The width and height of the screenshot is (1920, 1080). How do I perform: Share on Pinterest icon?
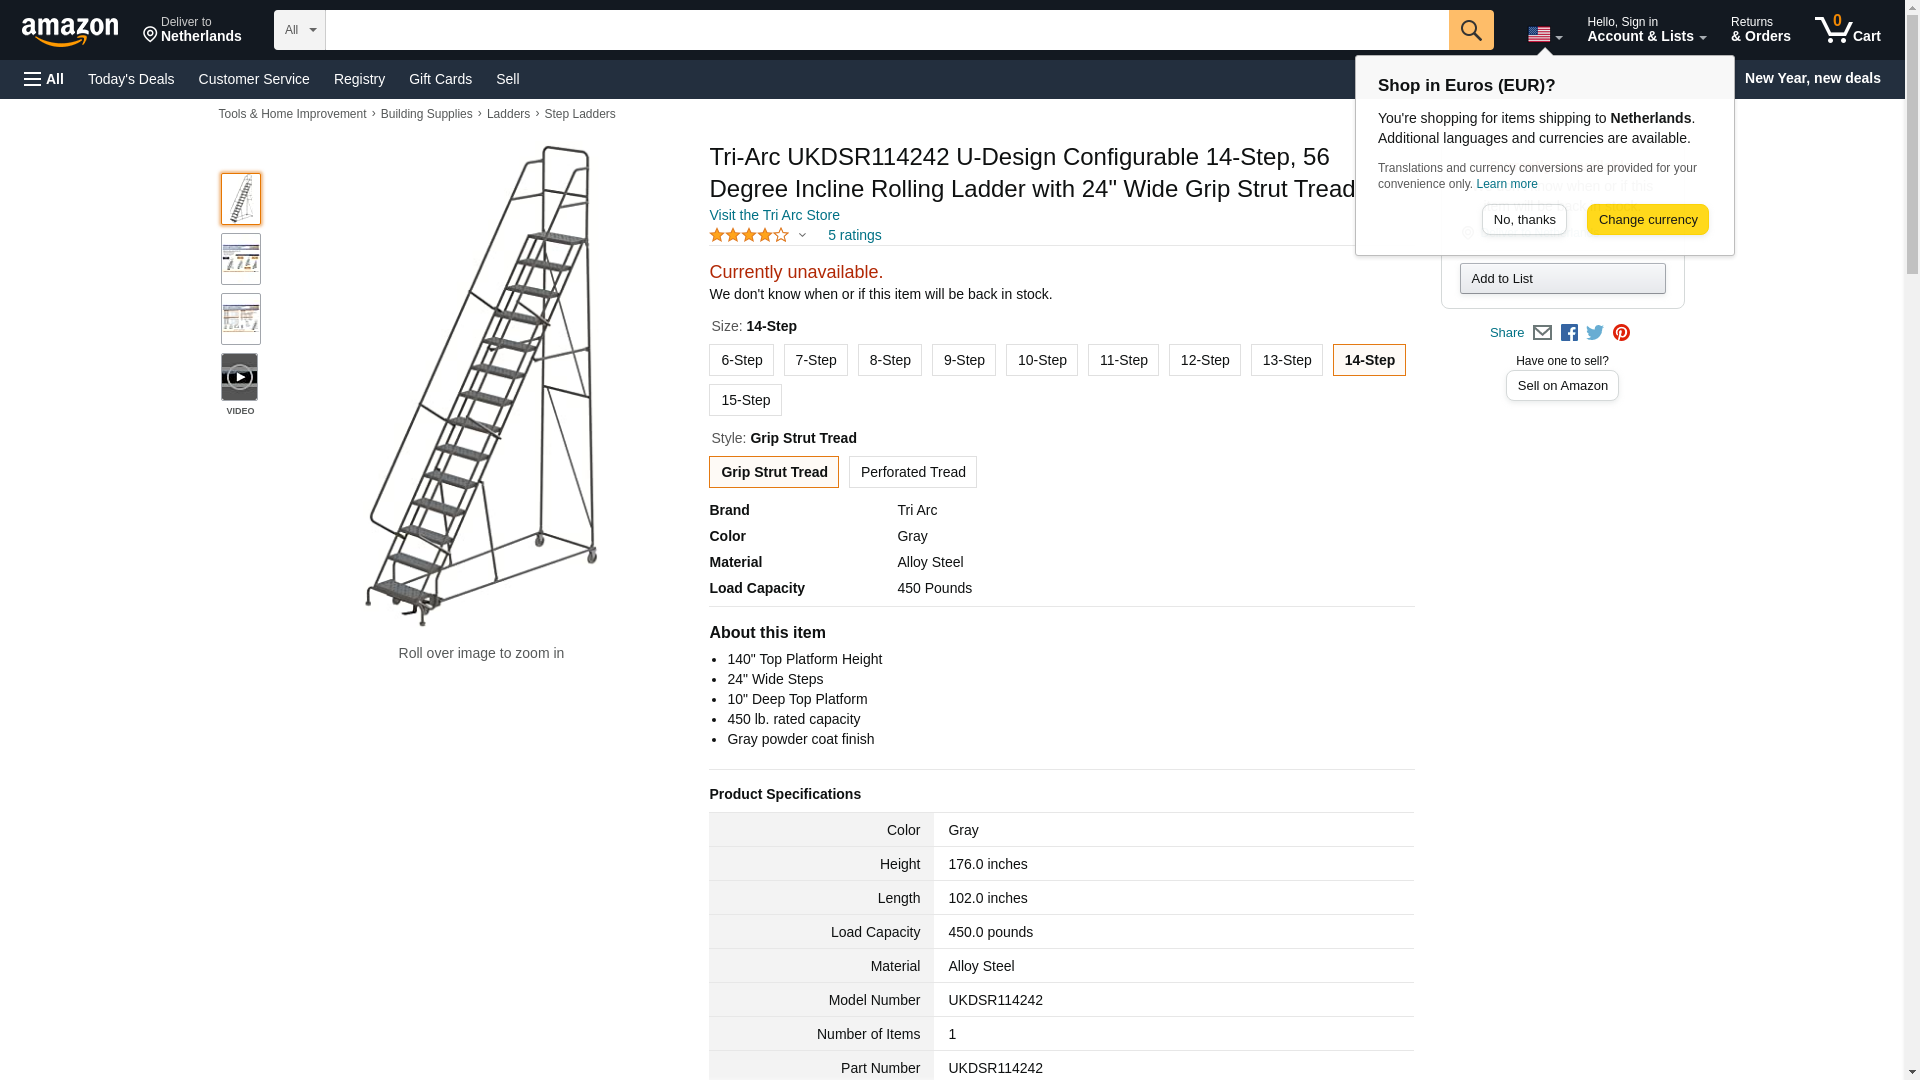tap(1621, 333)
